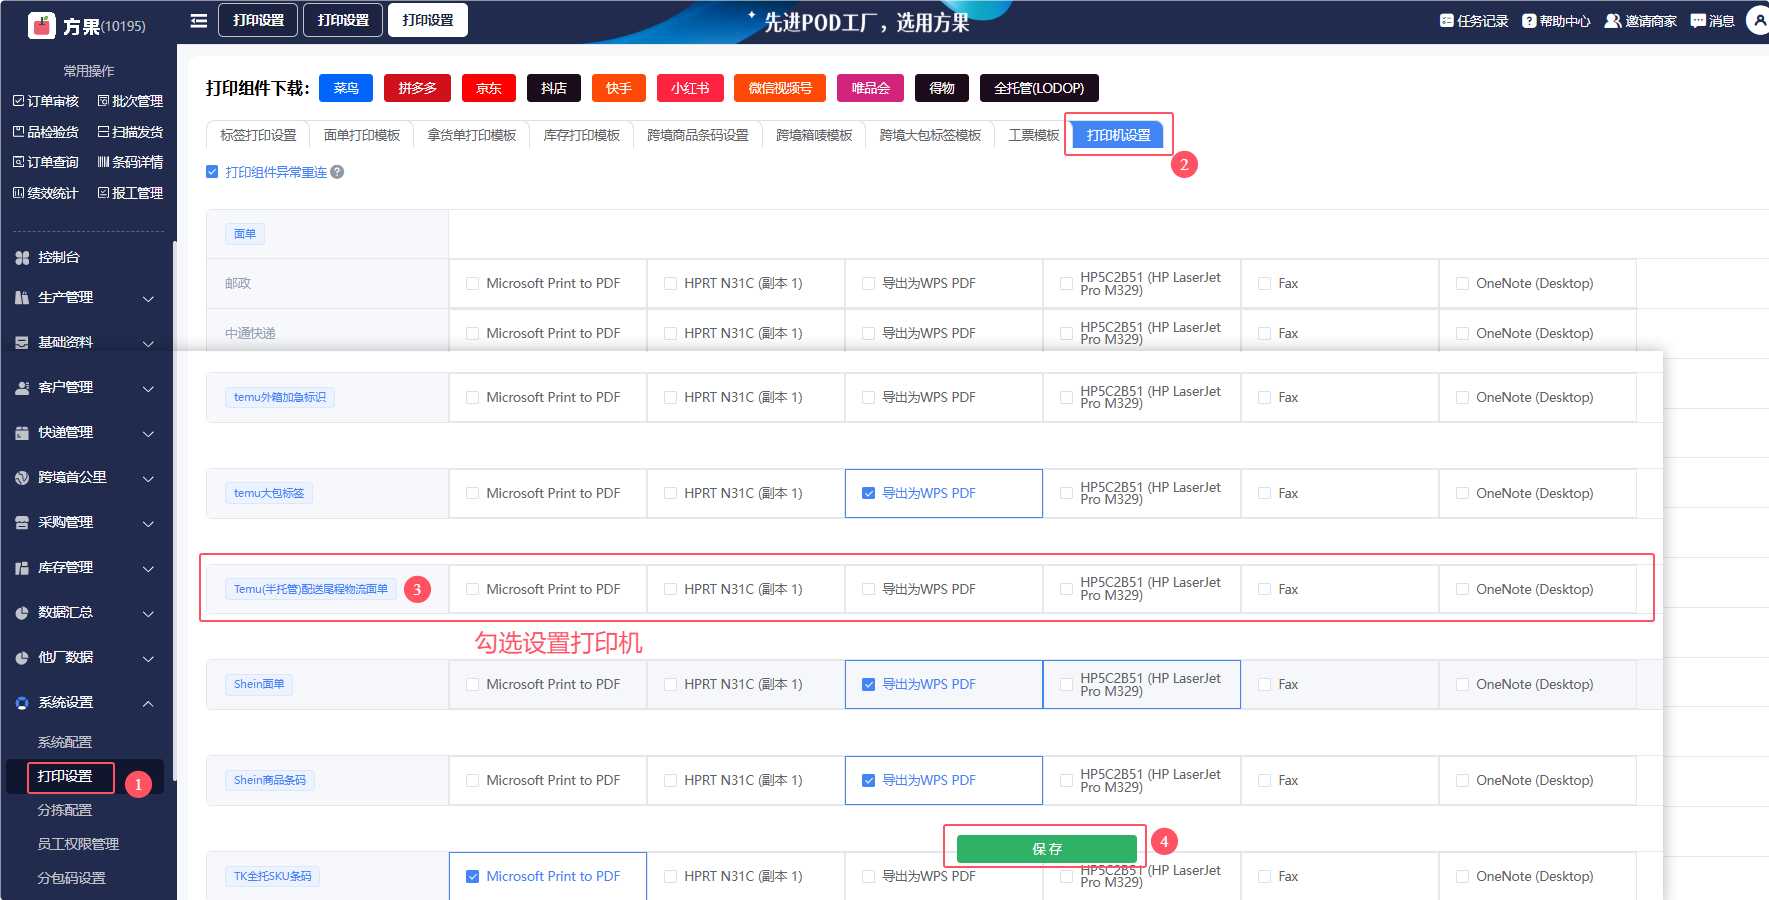Check OneNote (Desktop) for 中通快递 row
Viewport: 1769px width, 900px height.
pyautogui.click(x=1462, y=334)
